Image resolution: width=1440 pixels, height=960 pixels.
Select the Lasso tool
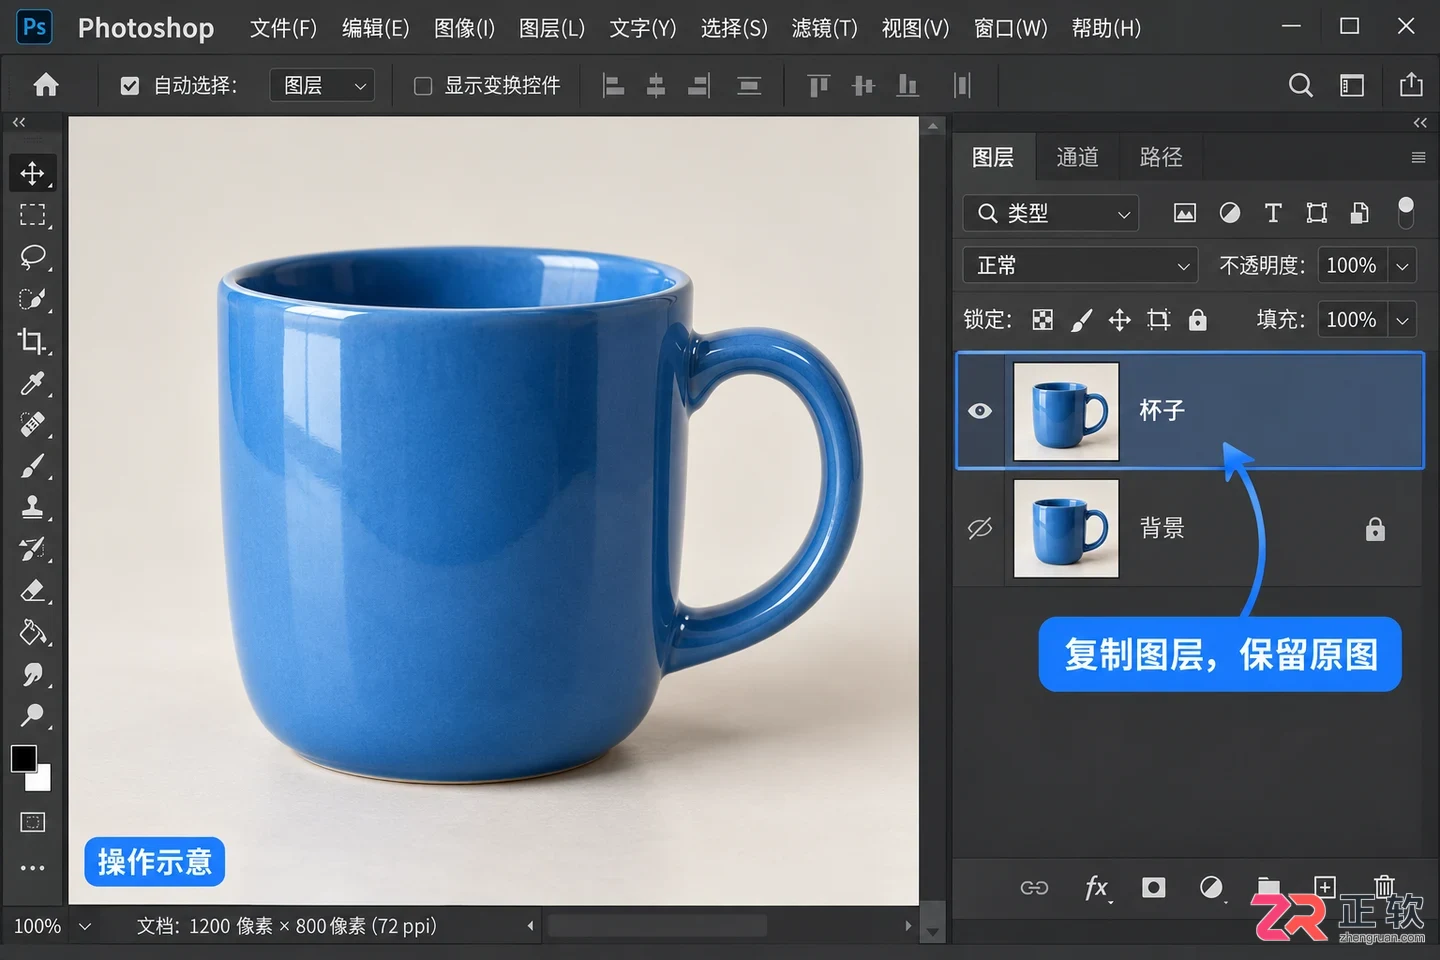(x=32, y=257)
